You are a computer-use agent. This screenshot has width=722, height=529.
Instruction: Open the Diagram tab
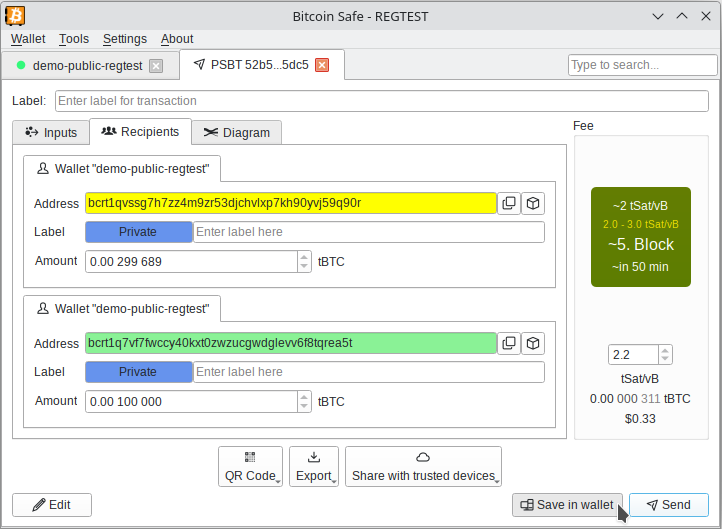pos(237,133)
